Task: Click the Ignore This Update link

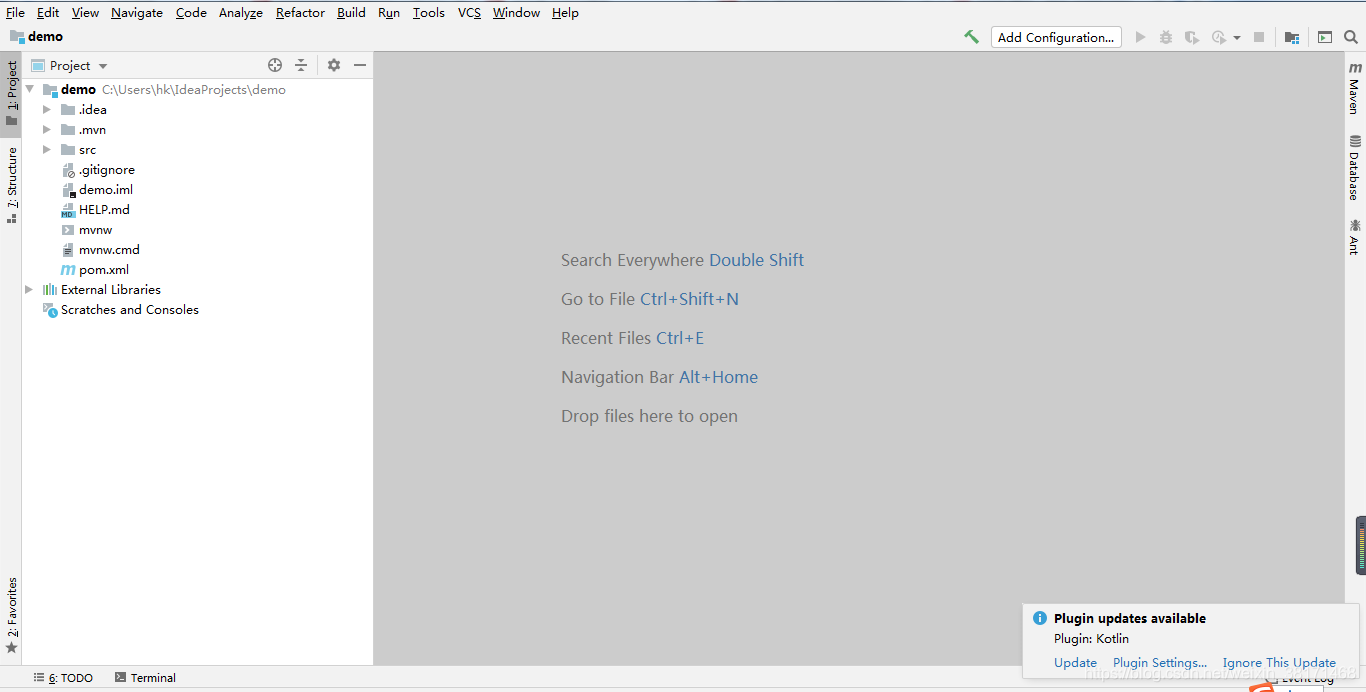Action: 1279,662
